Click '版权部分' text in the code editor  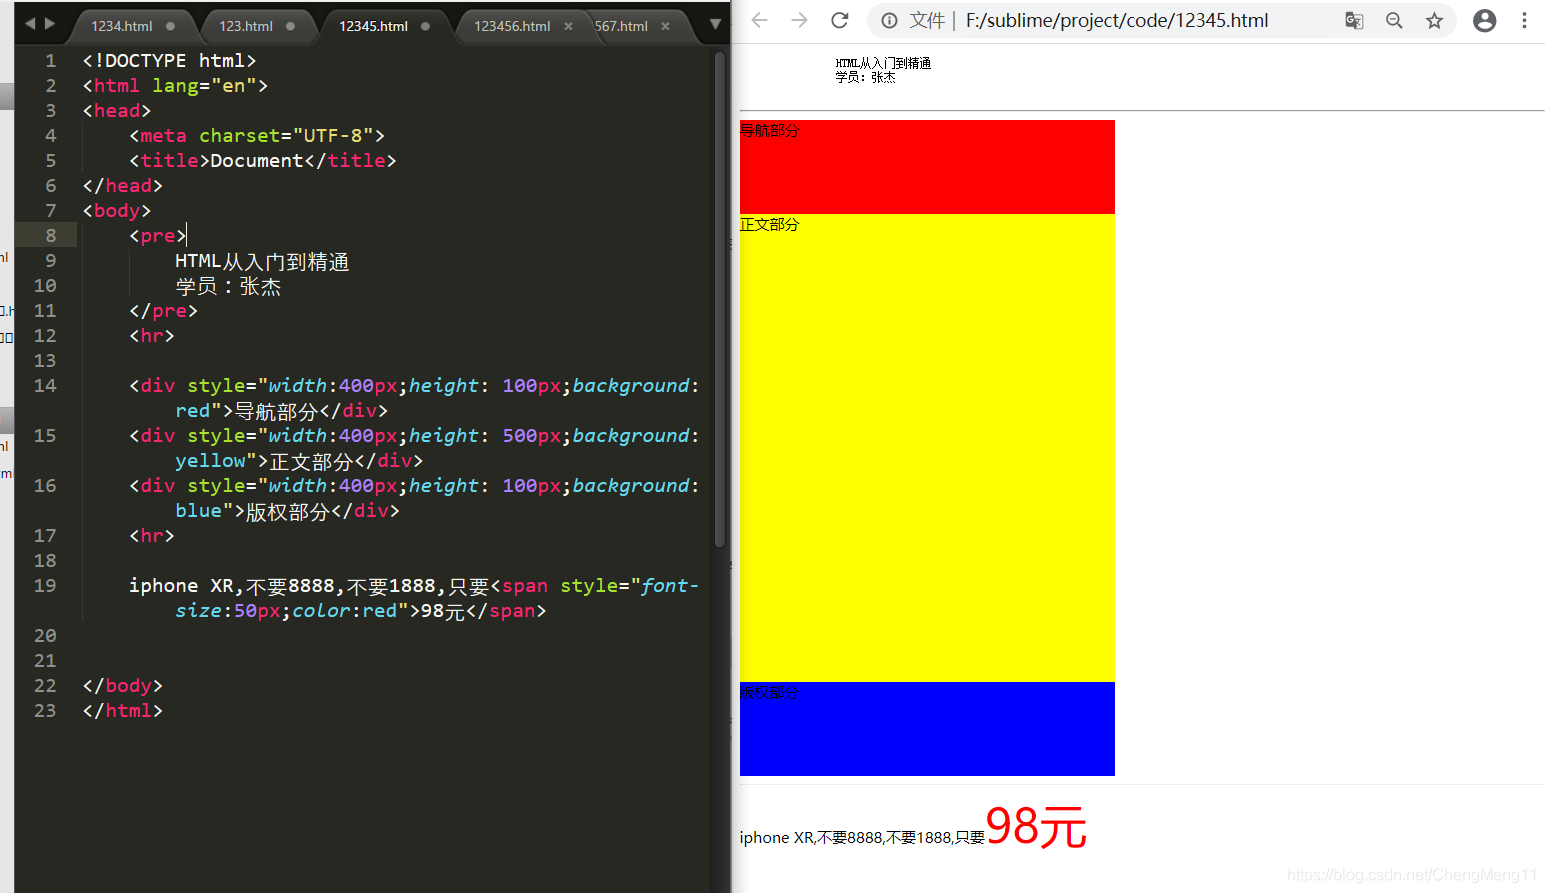(288, 511)
